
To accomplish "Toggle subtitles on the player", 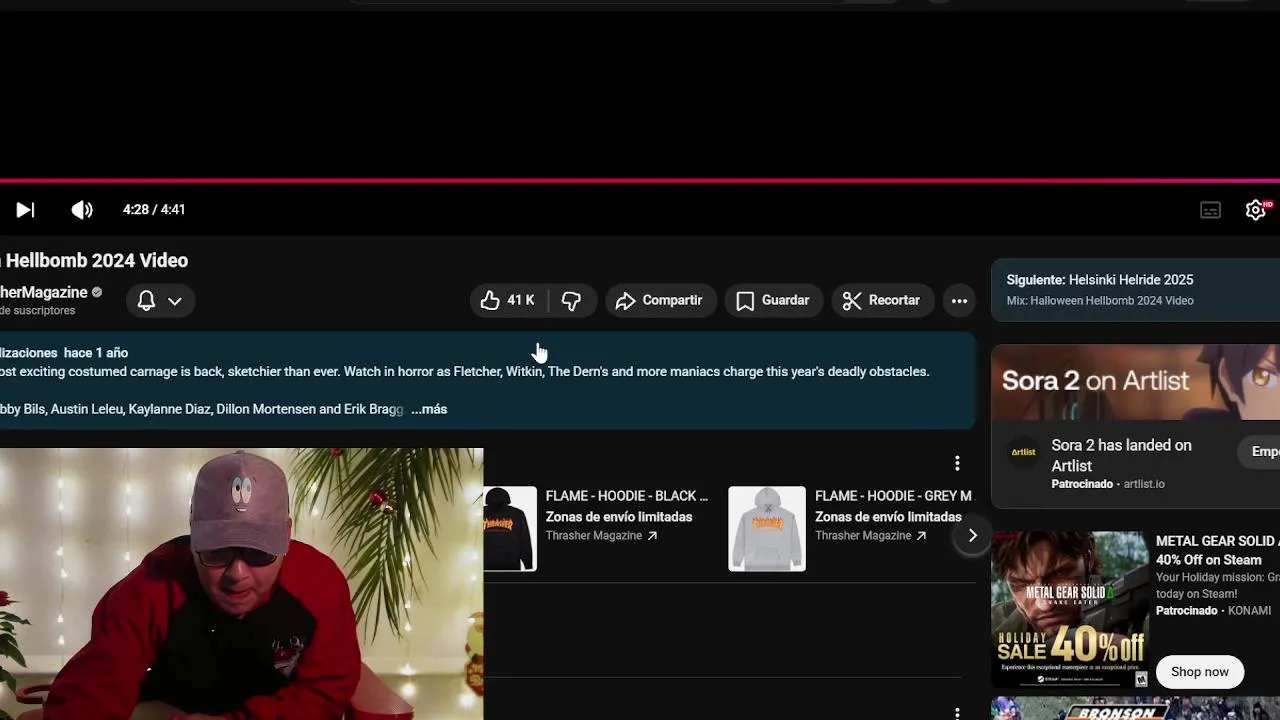I will click(1210, 210).
